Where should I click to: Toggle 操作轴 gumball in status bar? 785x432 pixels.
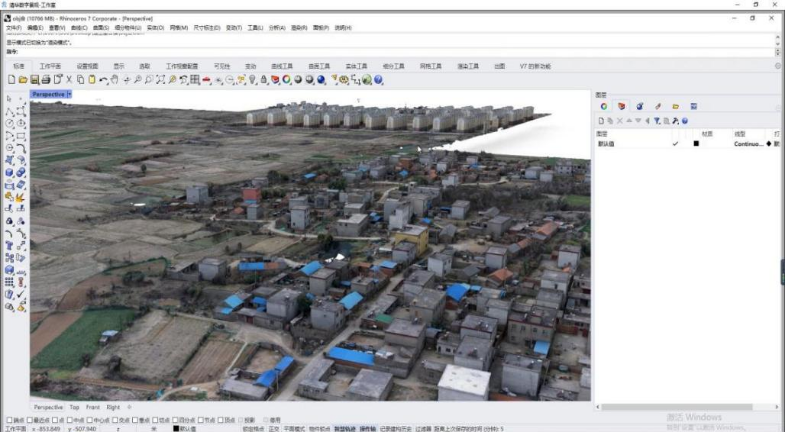(367, 429)
